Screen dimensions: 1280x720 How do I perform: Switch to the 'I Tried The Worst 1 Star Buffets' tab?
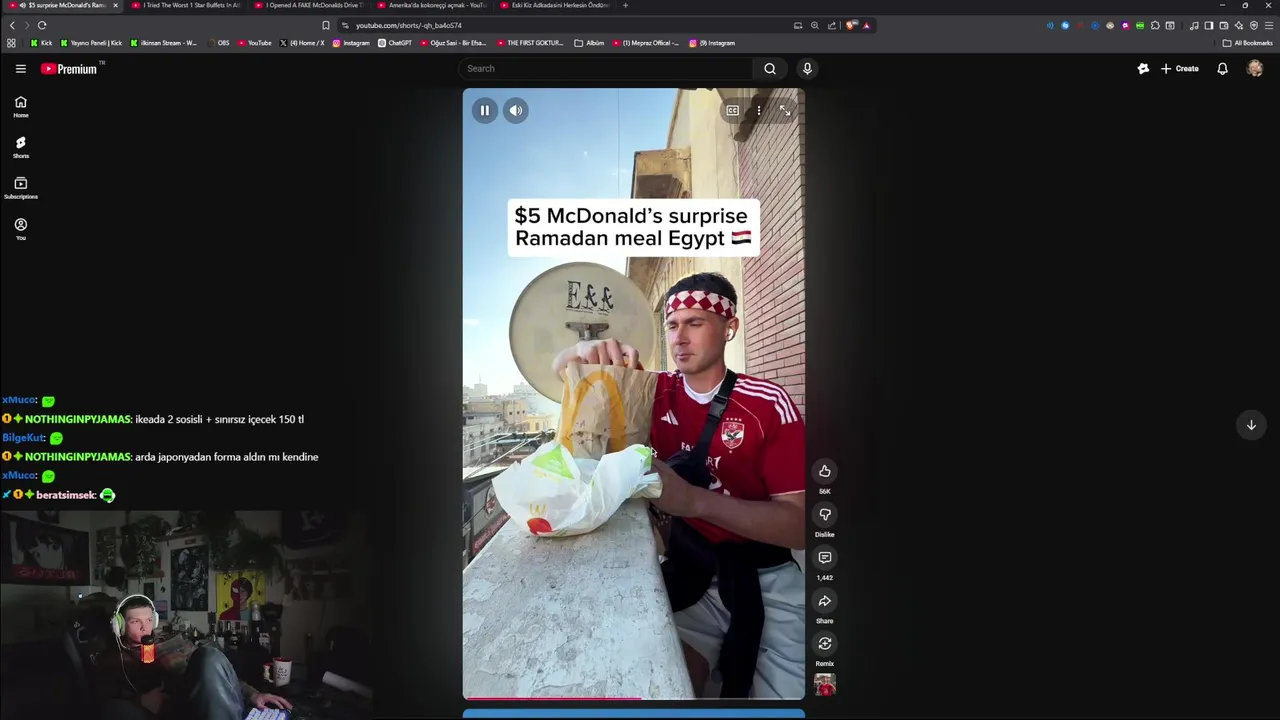click(185, 5)
